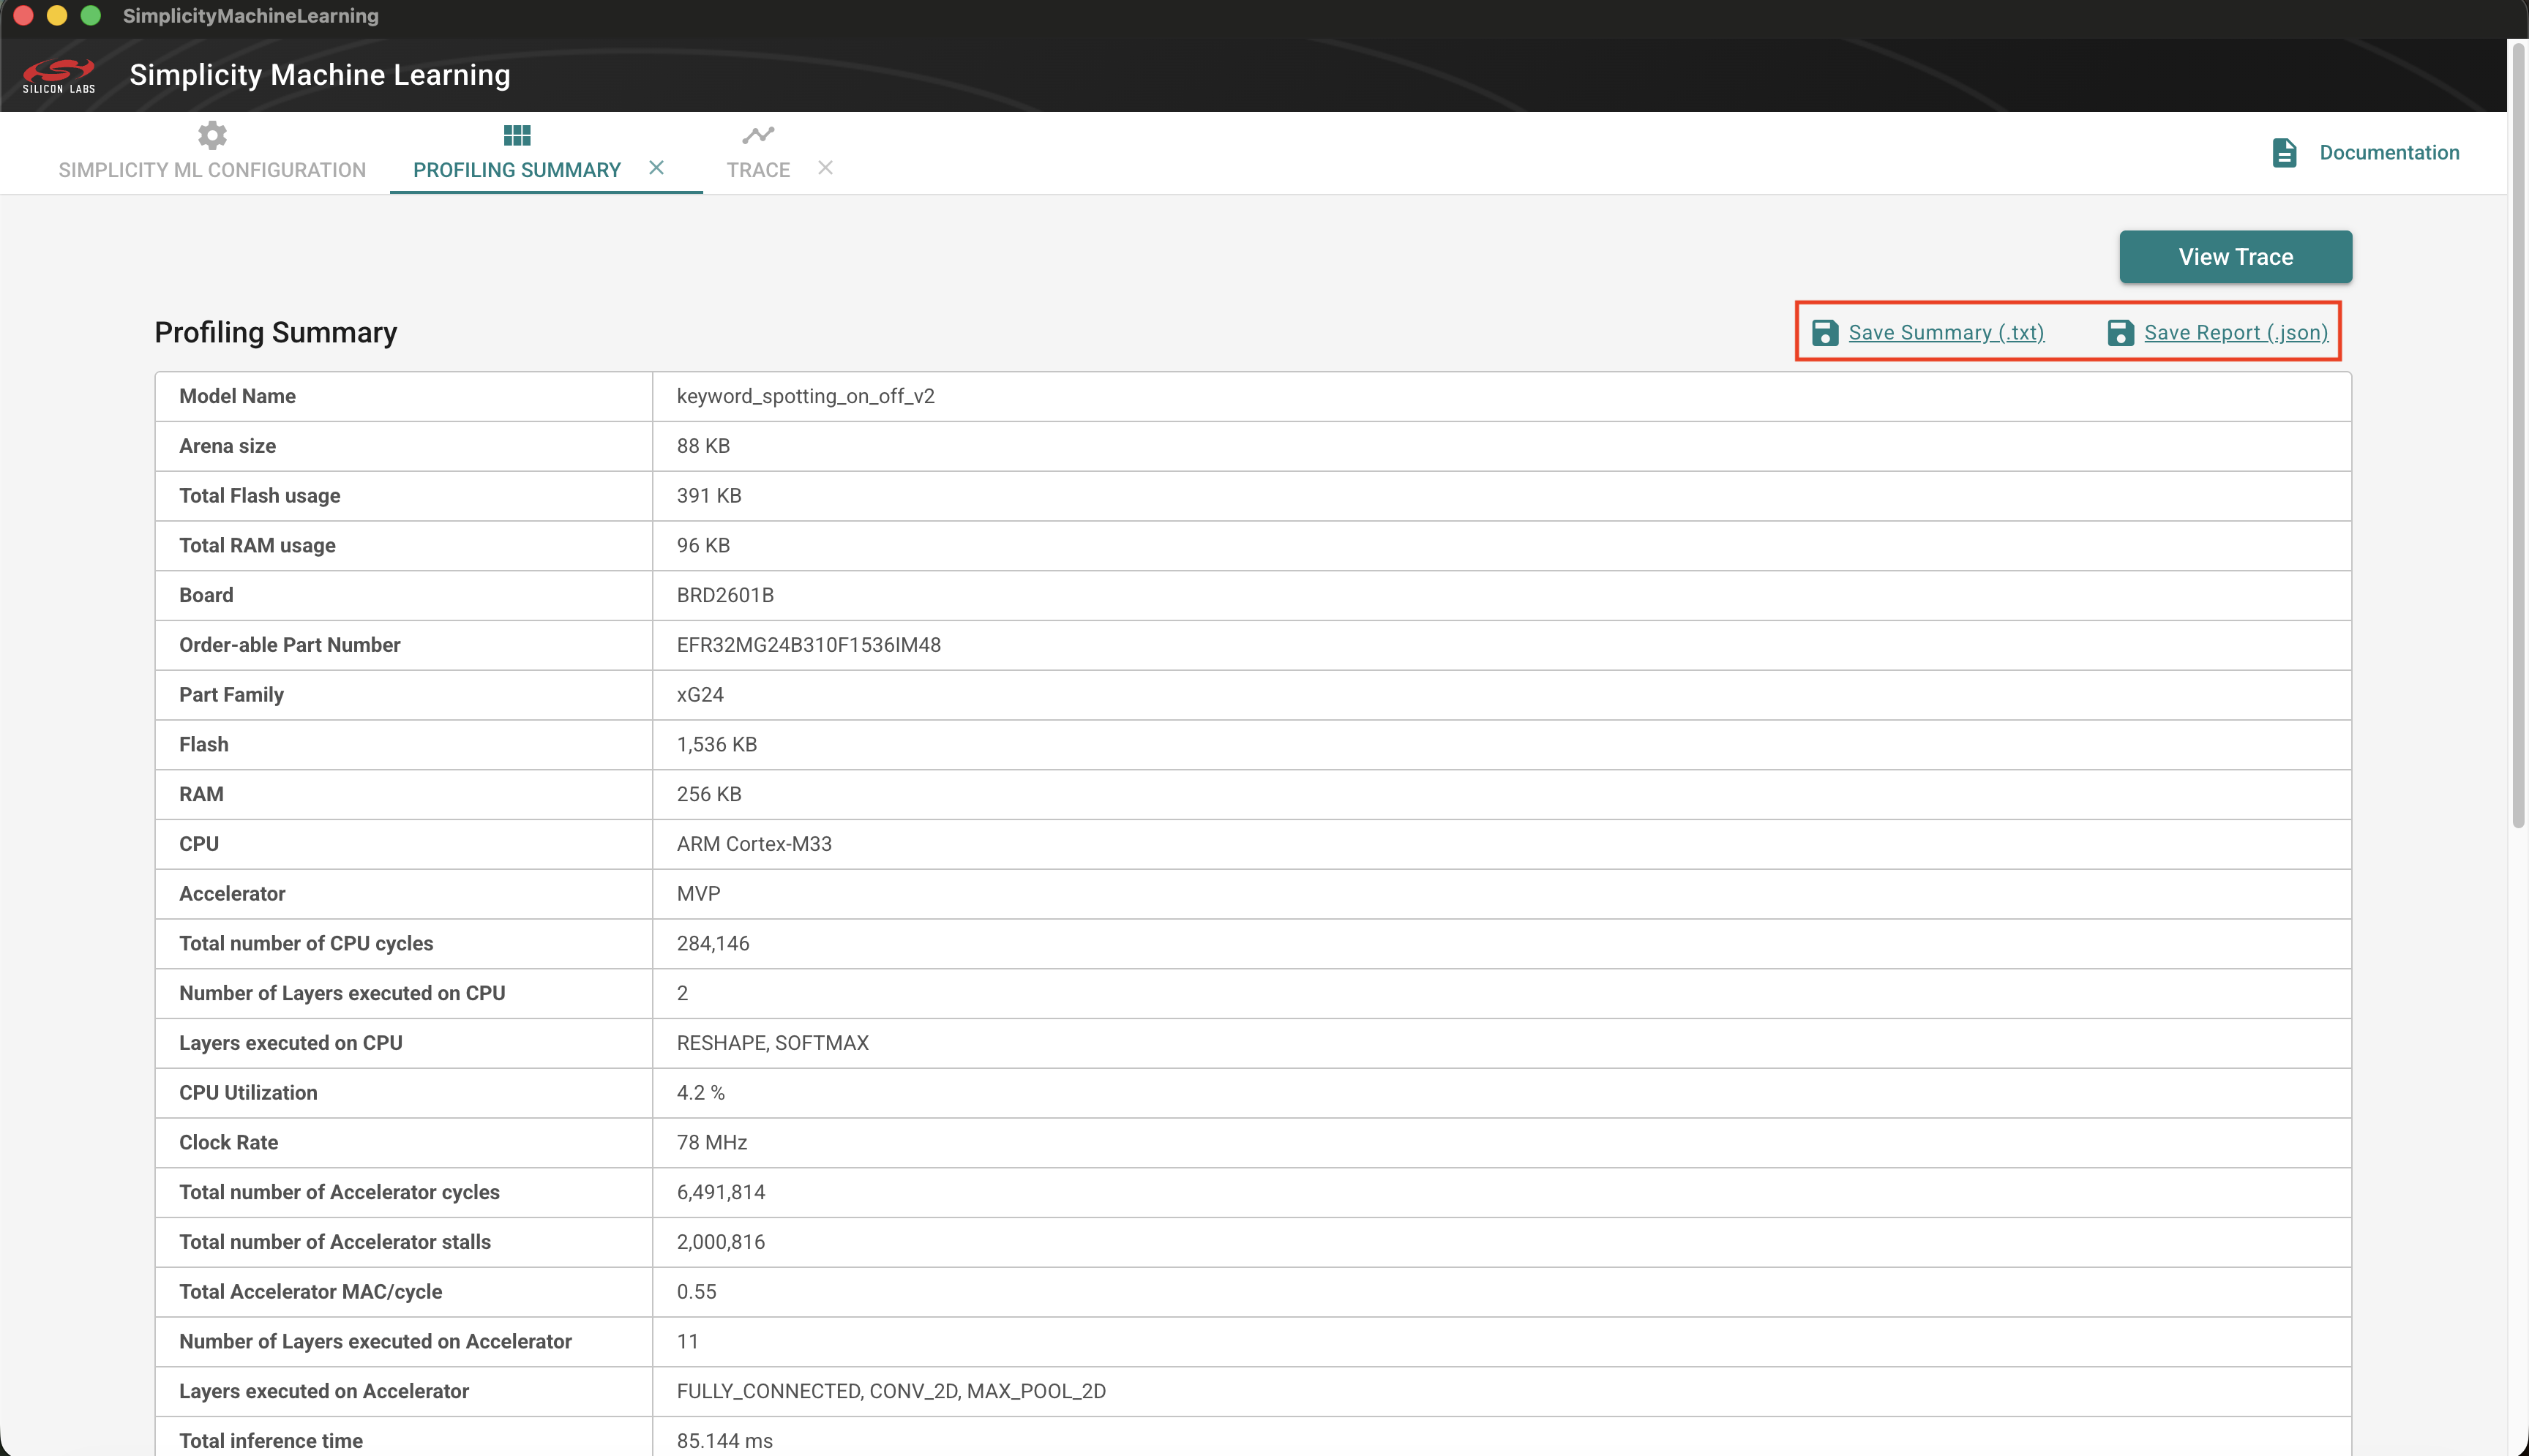Click the Profiling Summary heading
Image resolution: width=2529 pixels, height=1456 pixels.
coord(276,333)
